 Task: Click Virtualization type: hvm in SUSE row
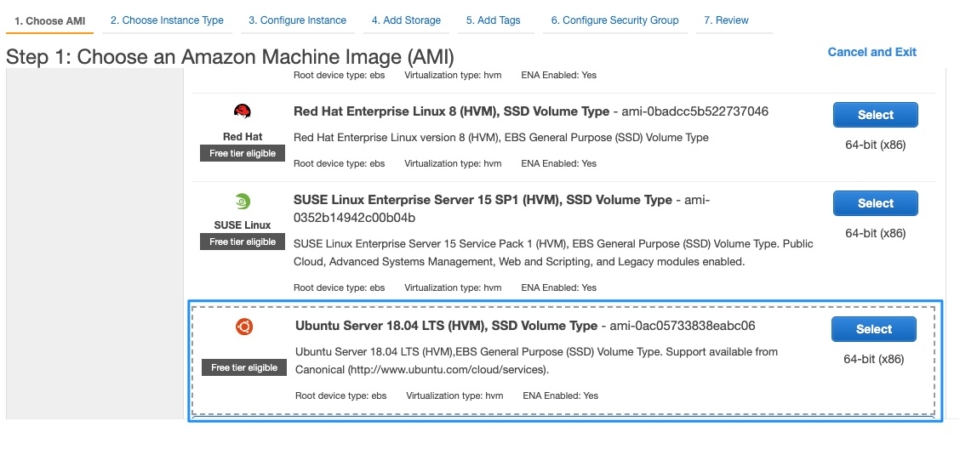coord(453,287)
